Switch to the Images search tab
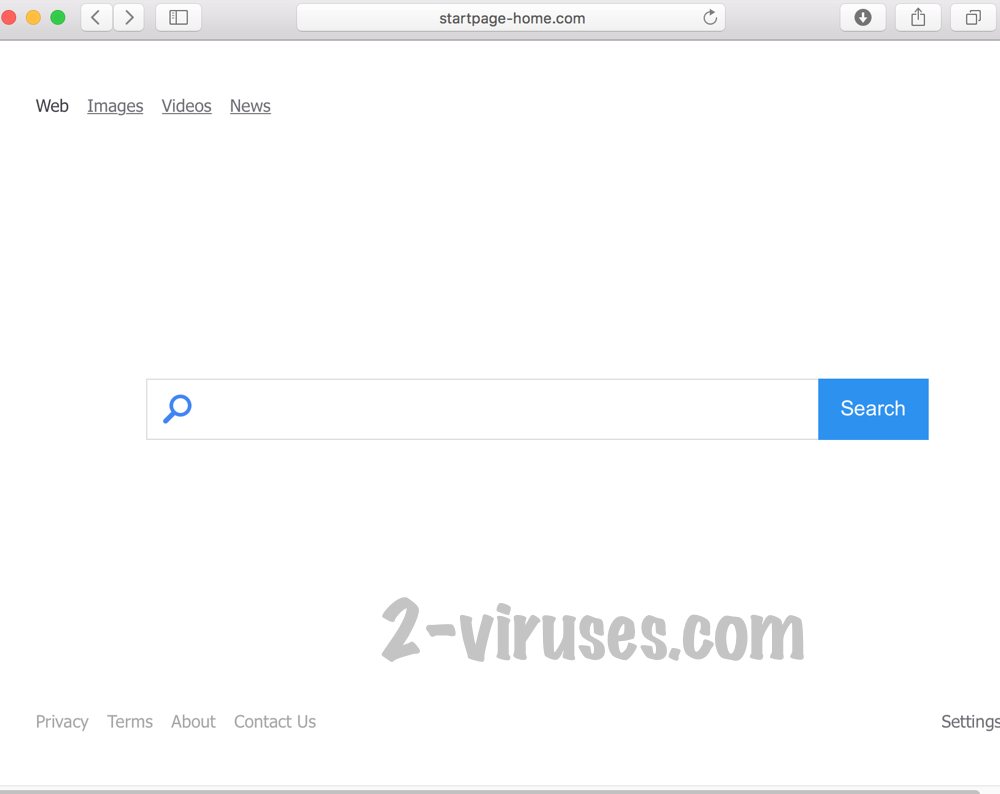This screenshot has height=794, width=1000. coord(115,106)
